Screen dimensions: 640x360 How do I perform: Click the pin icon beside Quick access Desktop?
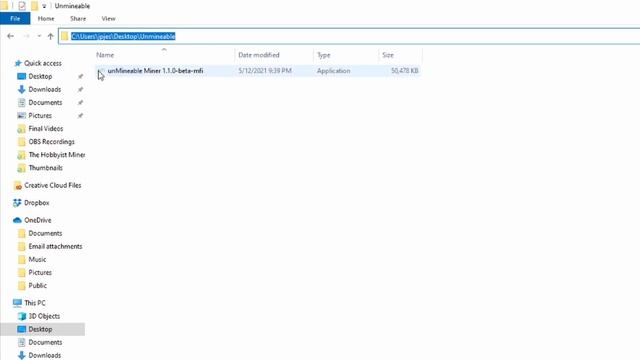click(80, 76)
